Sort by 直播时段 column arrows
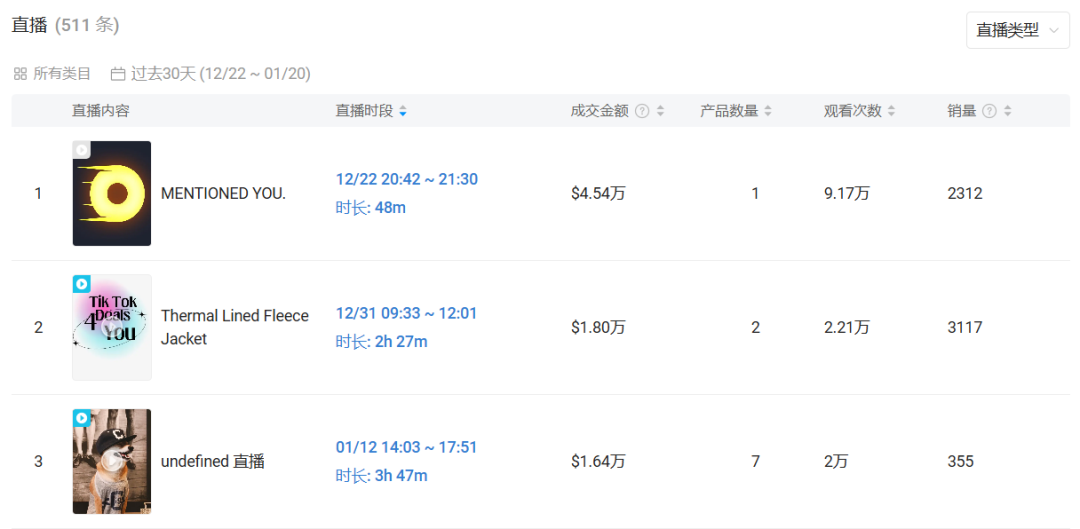This screenshot has width=1080, height=529. pos(402,112)
